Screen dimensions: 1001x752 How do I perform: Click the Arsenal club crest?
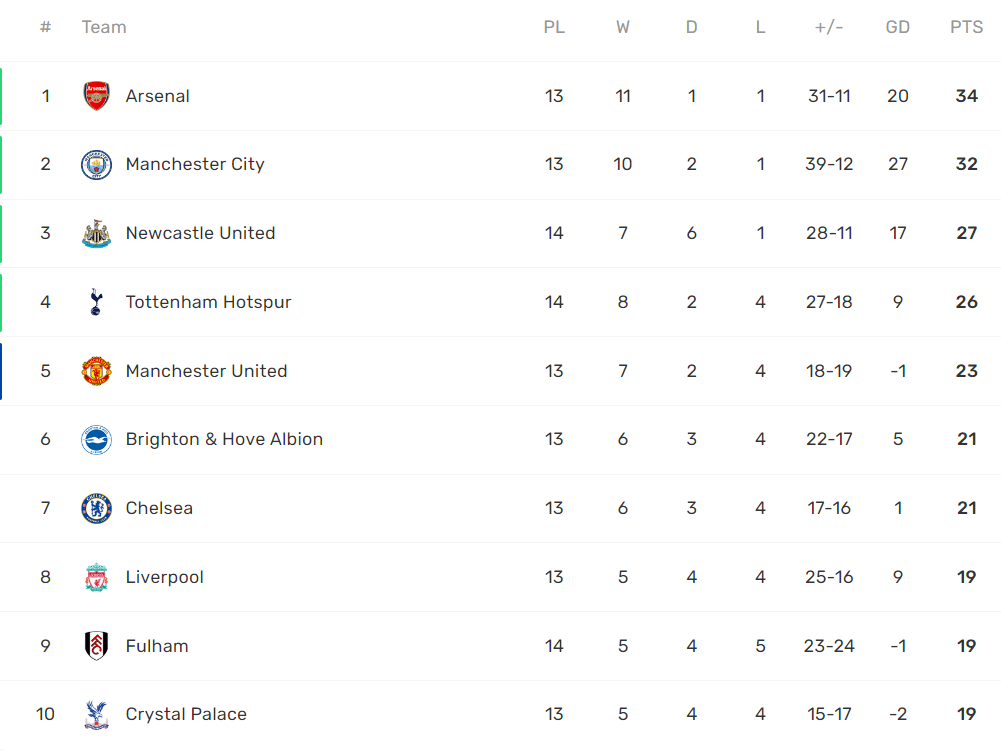pyautogui.click(x=96, y=96)
